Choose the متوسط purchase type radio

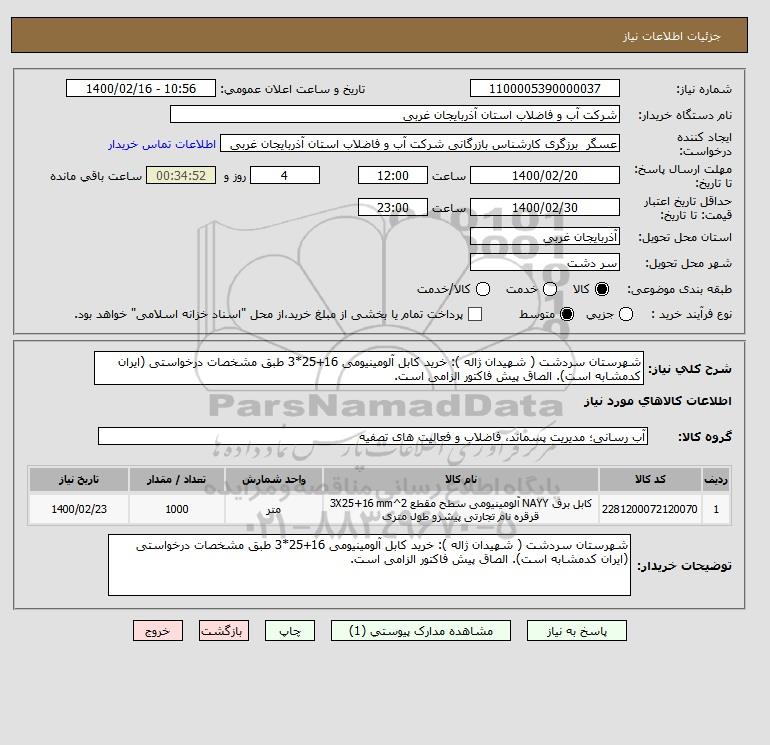pos(567,314)
